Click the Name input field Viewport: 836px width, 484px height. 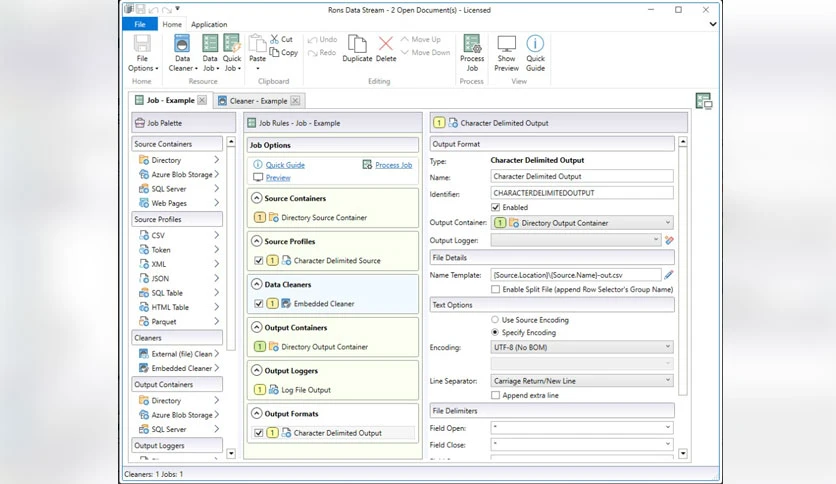pos(582,176)
